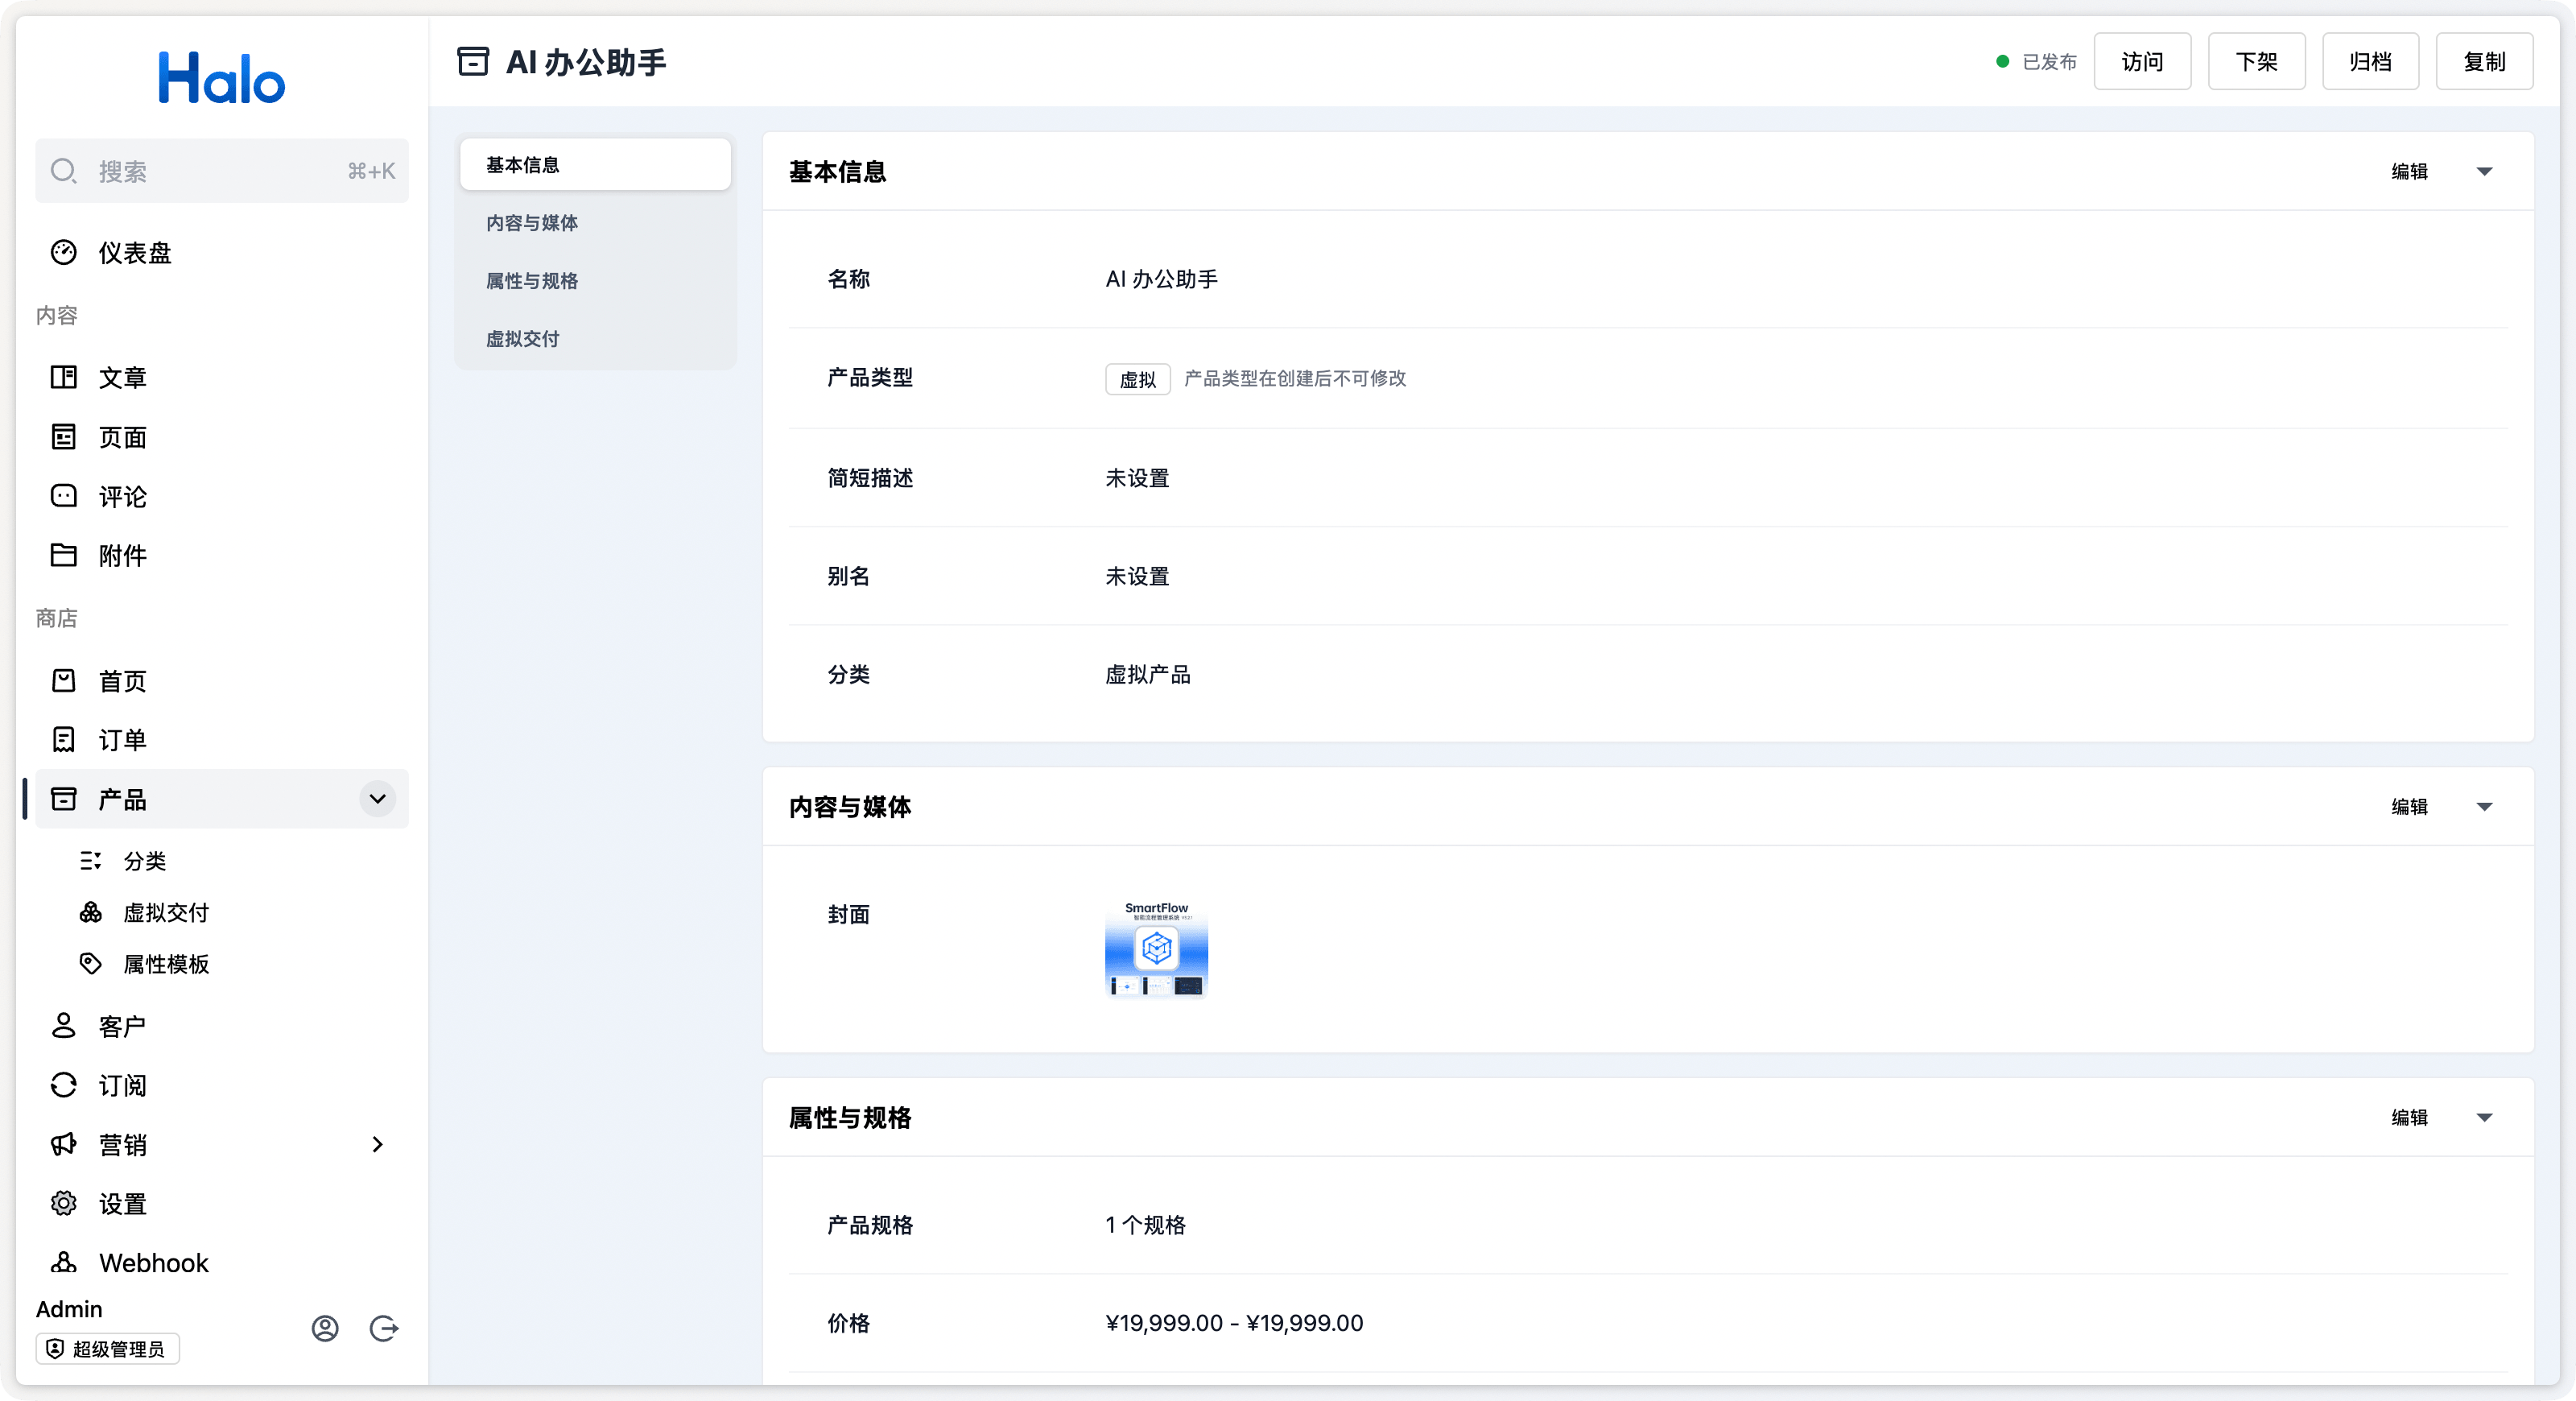Click the 访问 button

click(2142, 62)
